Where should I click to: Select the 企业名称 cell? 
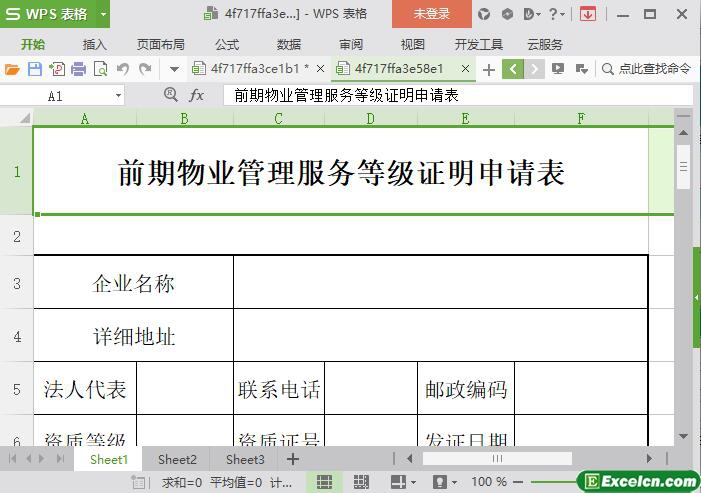[134, 283]
